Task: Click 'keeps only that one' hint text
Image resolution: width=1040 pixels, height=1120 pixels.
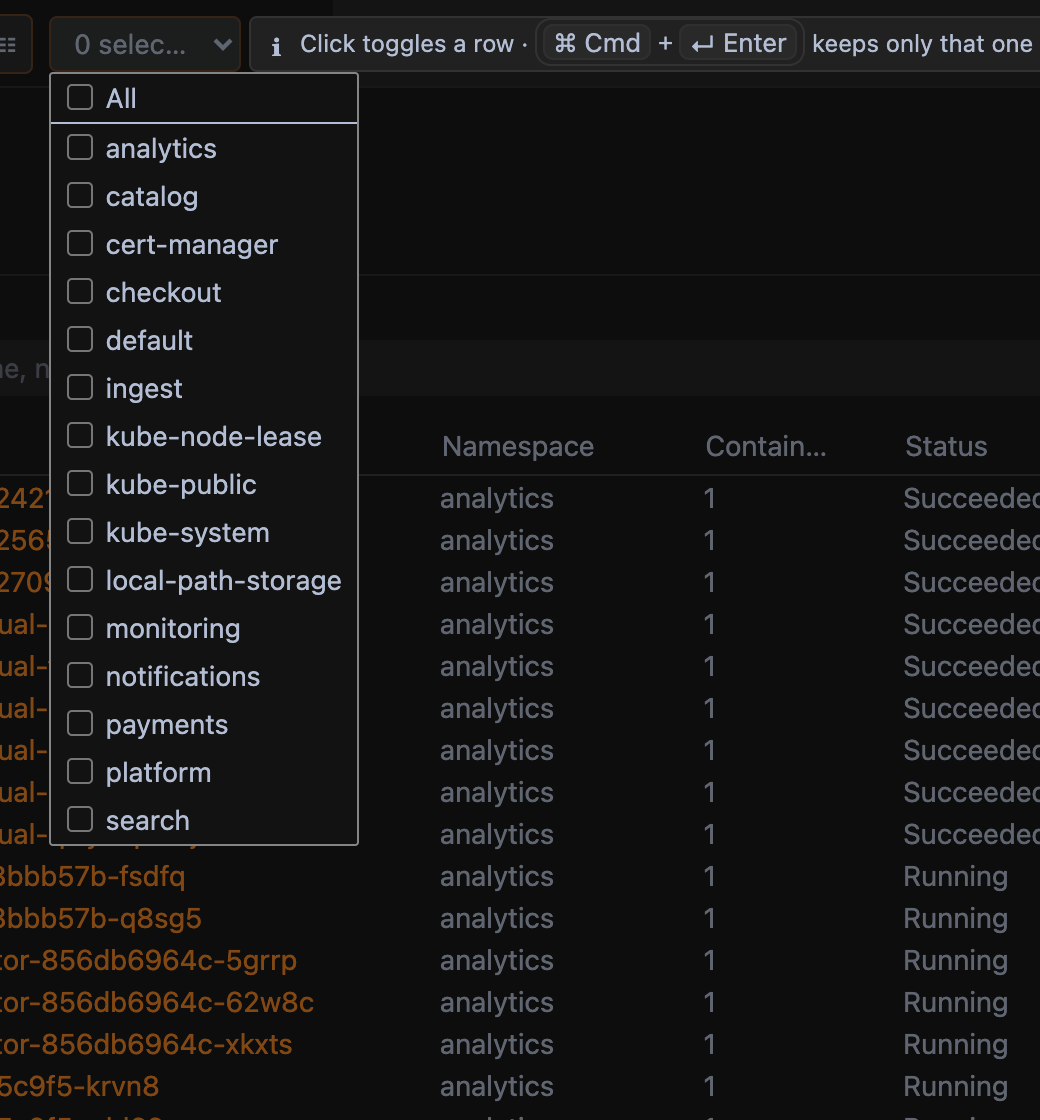Action: (922, 44)
